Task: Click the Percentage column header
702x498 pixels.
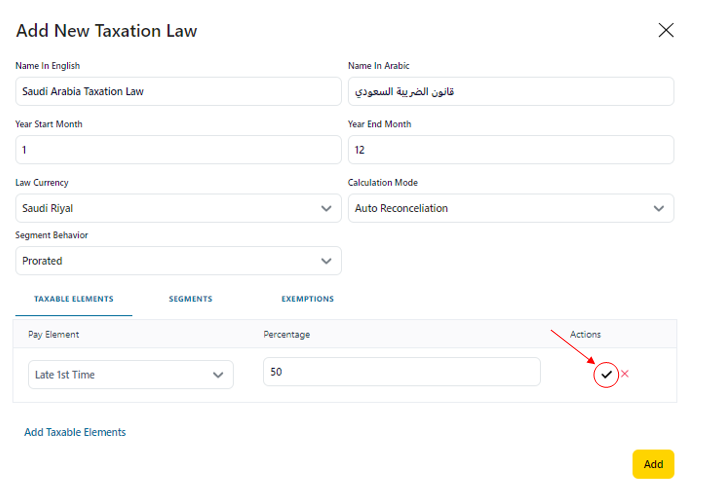Action: (x=286, y=334)
